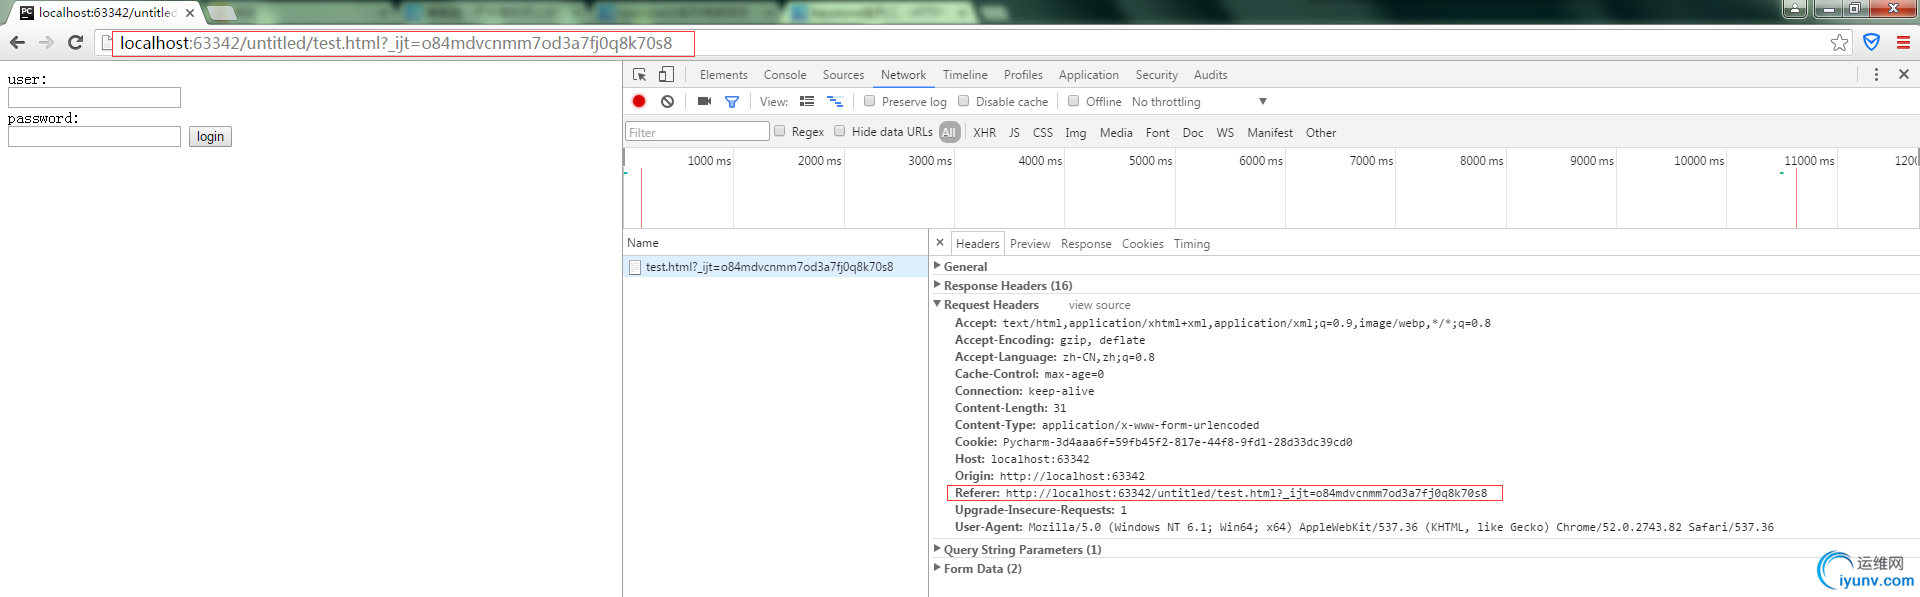Viewport: 1920px width, 597px height.
Task: Bookmark this page with the star
Action: [x=1839, y=43]
